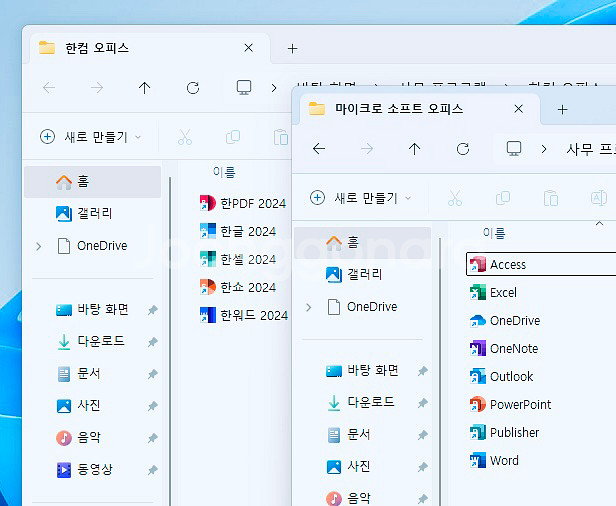Go back in 마이크로 소프트 오피스 window

(x=319, y=149)
